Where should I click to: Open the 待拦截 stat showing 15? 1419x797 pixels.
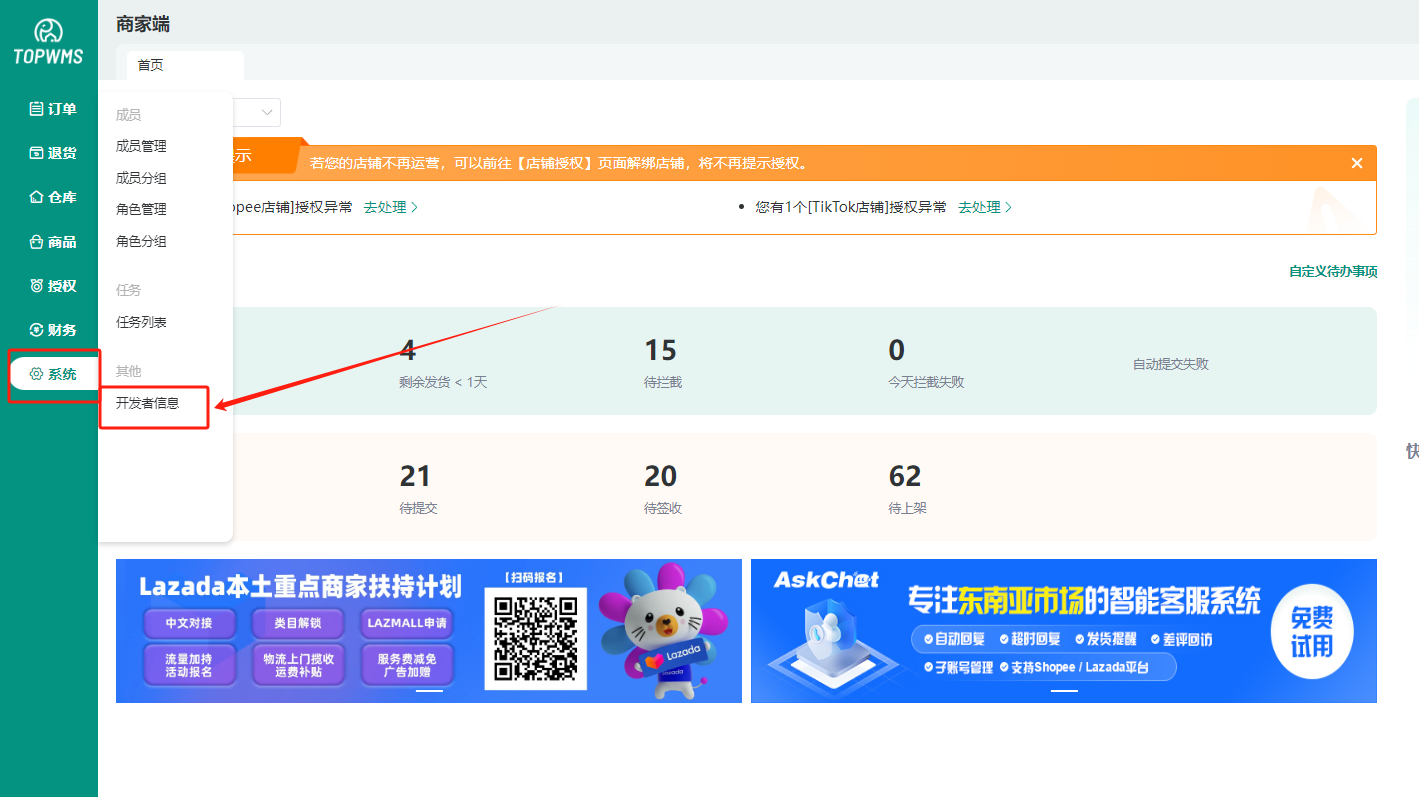click(663, 362)
